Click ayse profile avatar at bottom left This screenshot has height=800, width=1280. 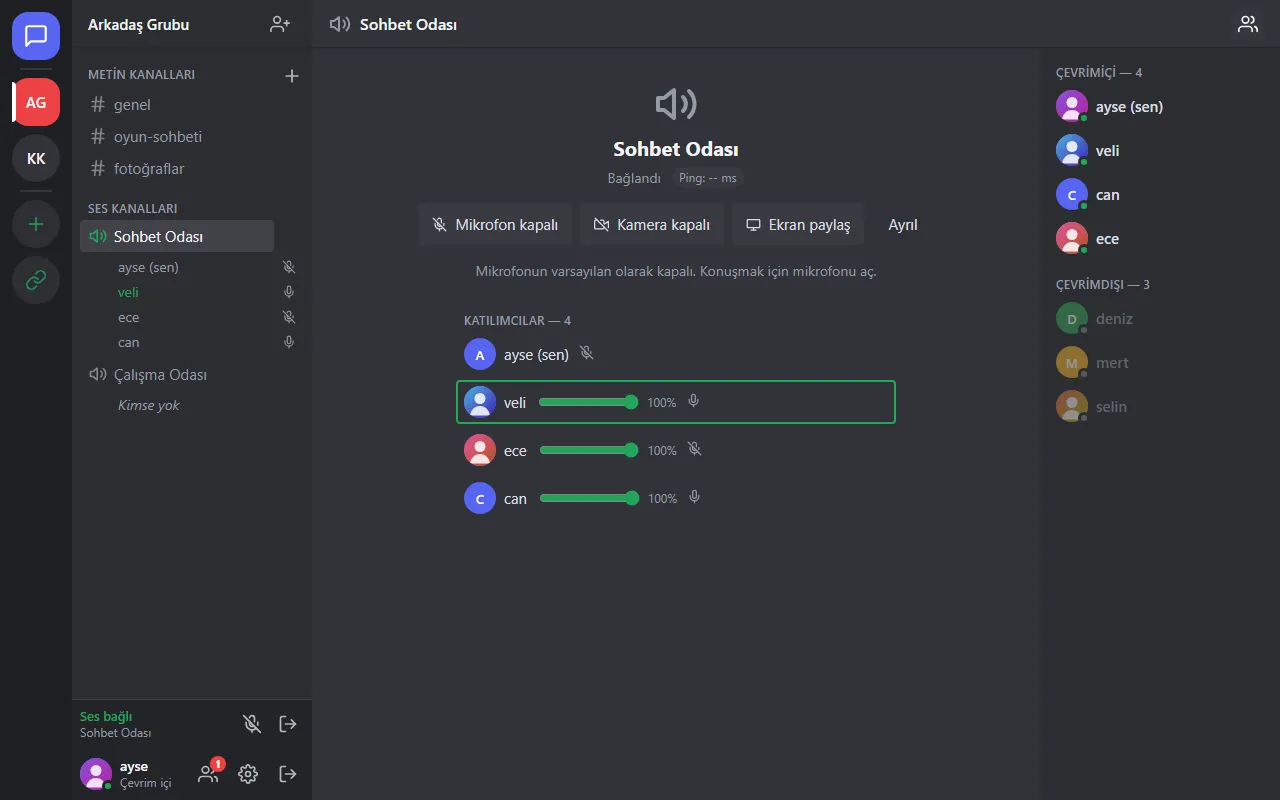click(96, 773)
